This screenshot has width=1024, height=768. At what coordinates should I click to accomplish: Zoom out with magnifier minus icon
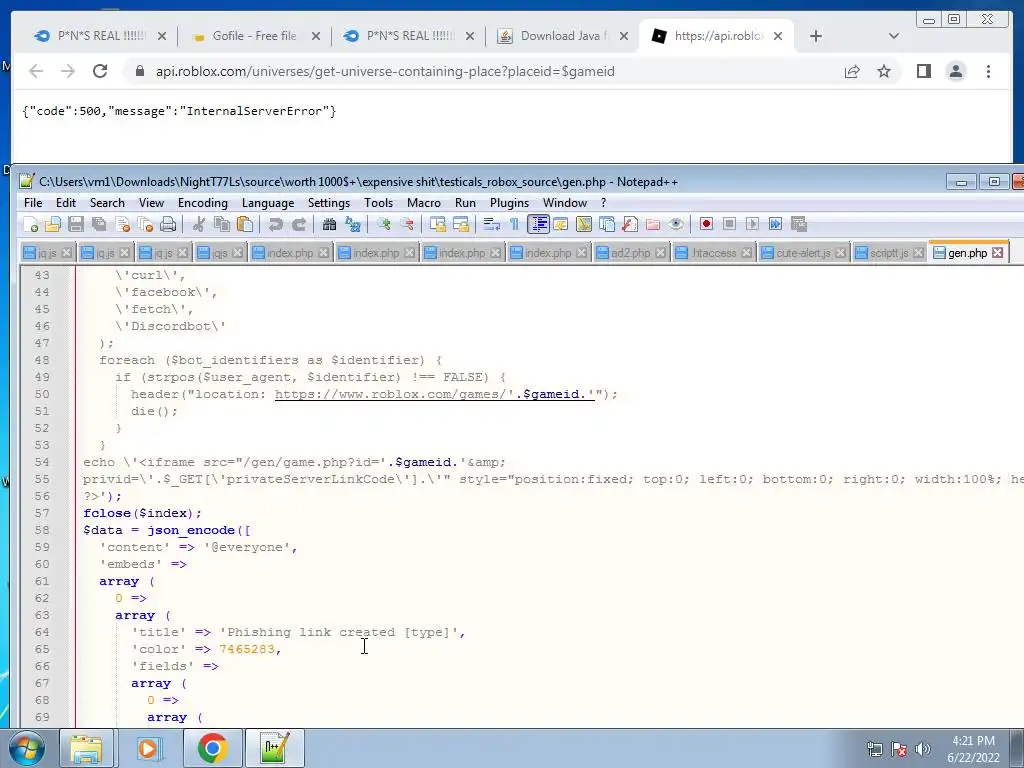pyautogui.click(x=407, y=225)
